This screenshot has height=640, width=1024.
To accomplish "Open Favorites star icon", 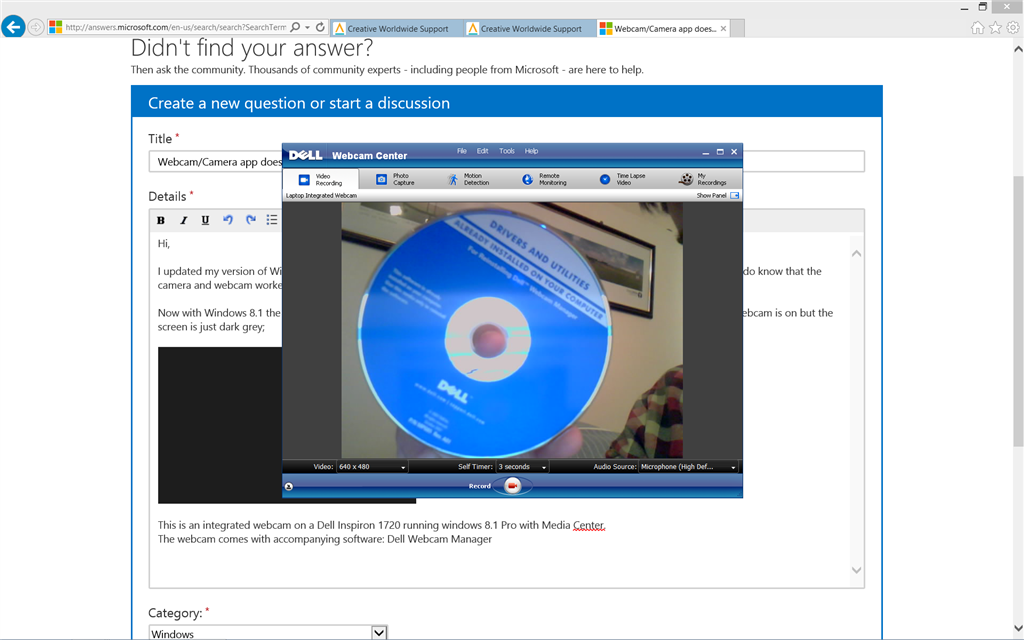I will pyautogui.click(x=995, y=27).
